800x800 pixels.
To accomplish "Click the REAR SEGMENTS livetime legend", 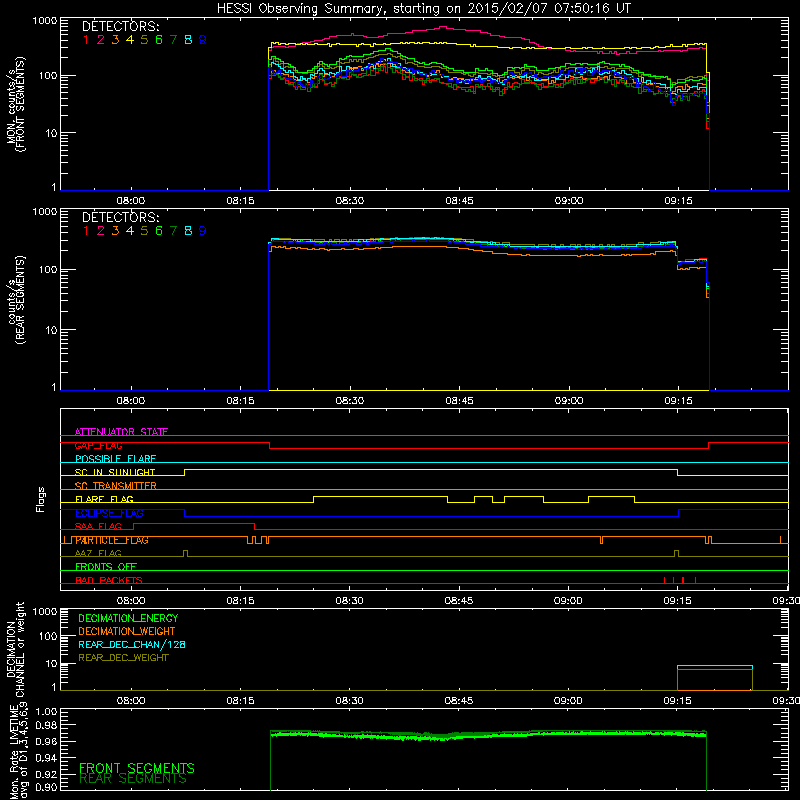I will pyautogui.click(x=133, y=779).
